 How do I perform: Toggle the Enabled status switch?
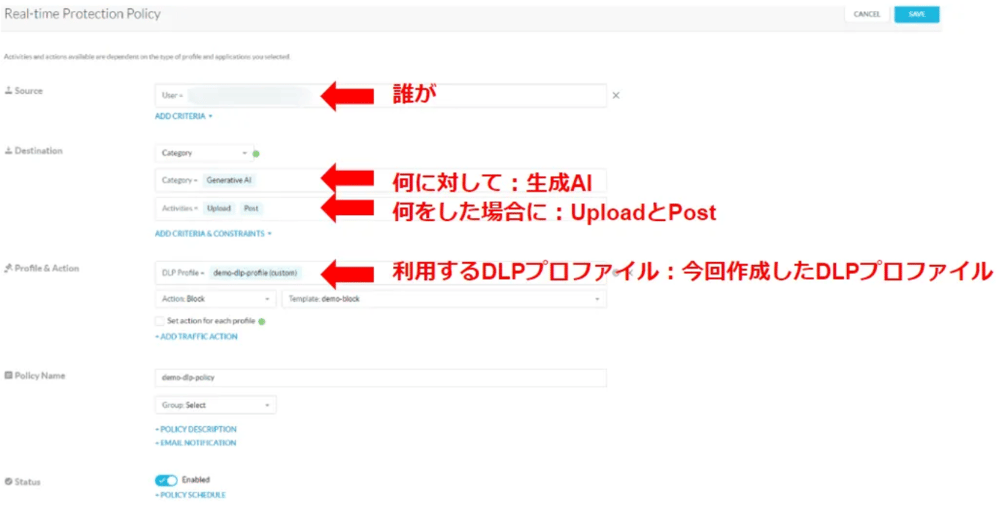click(166, 480)
